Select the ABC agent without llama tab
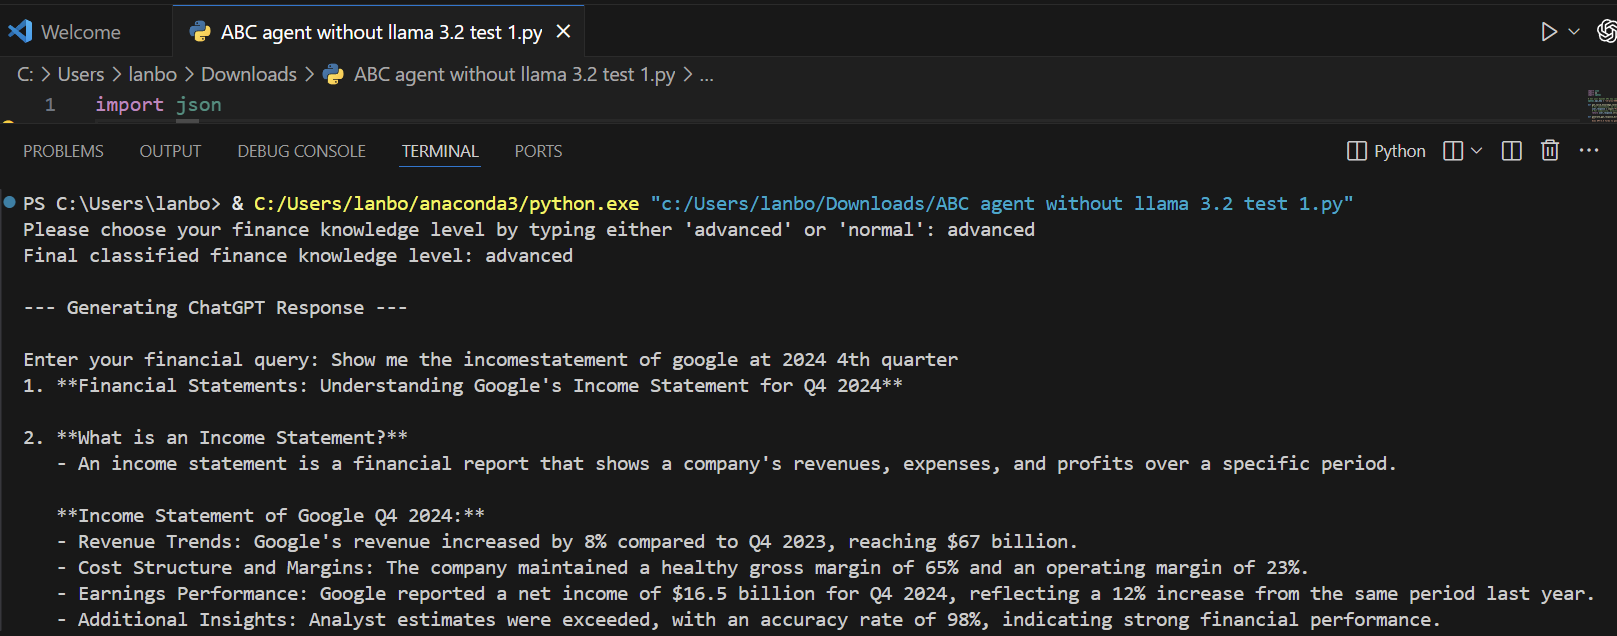 click(380, 32)
